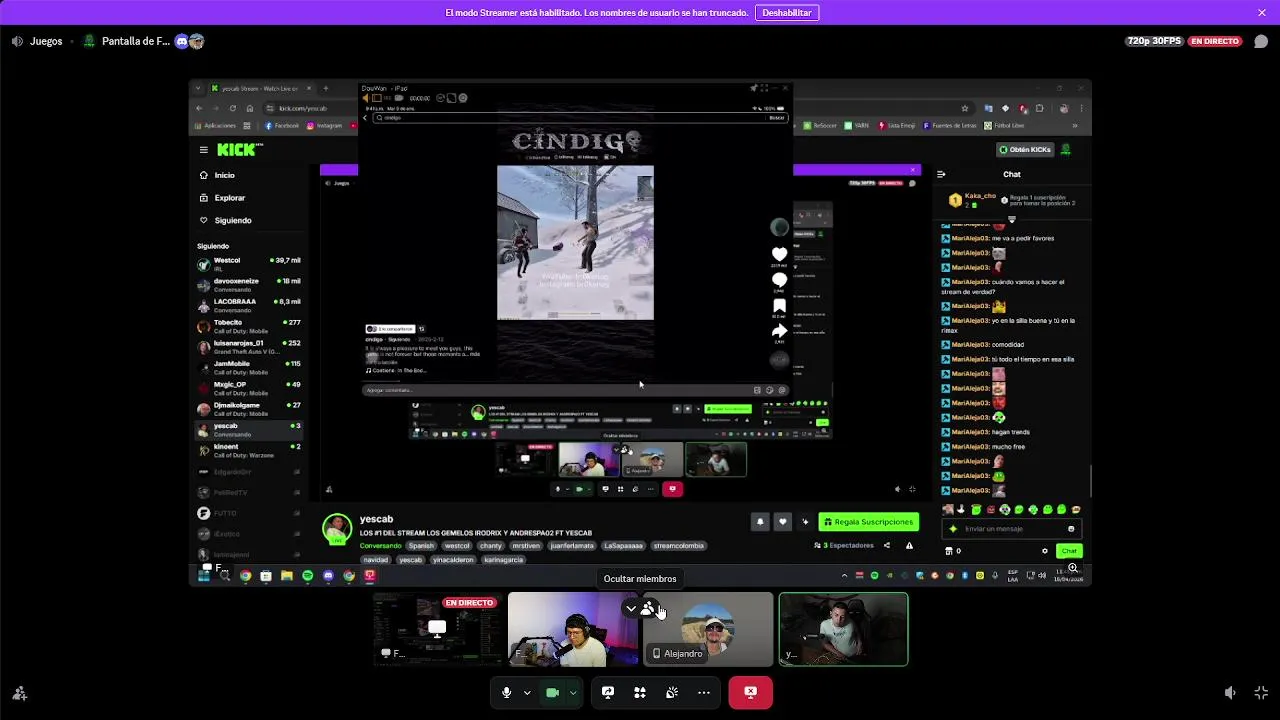The height and width of the screenshot is (720, 1280).
Task: Click the Spanish tag under stream title
Action: pyautogui.click(x=421, y=546)
